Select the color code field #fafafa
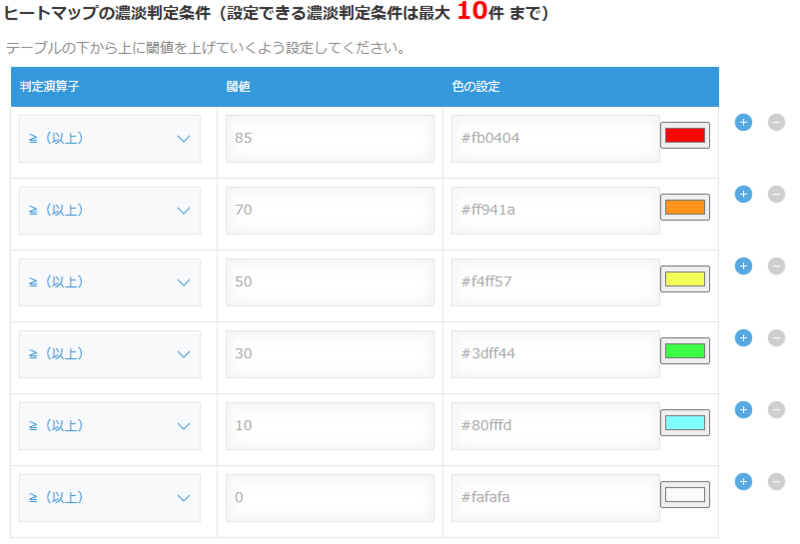Image resolution: width=800 pixels, height=544 pixels. [555, 498]
